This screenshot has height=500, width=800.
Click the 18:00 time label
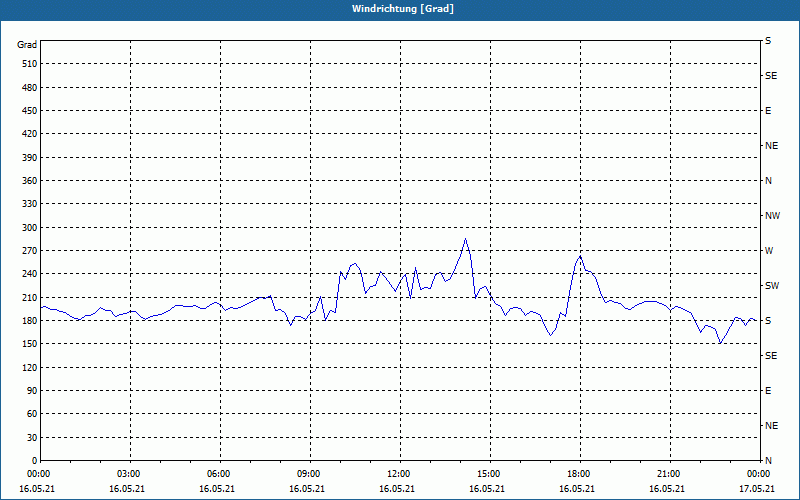pyautogui.click(x=580, y=474)
